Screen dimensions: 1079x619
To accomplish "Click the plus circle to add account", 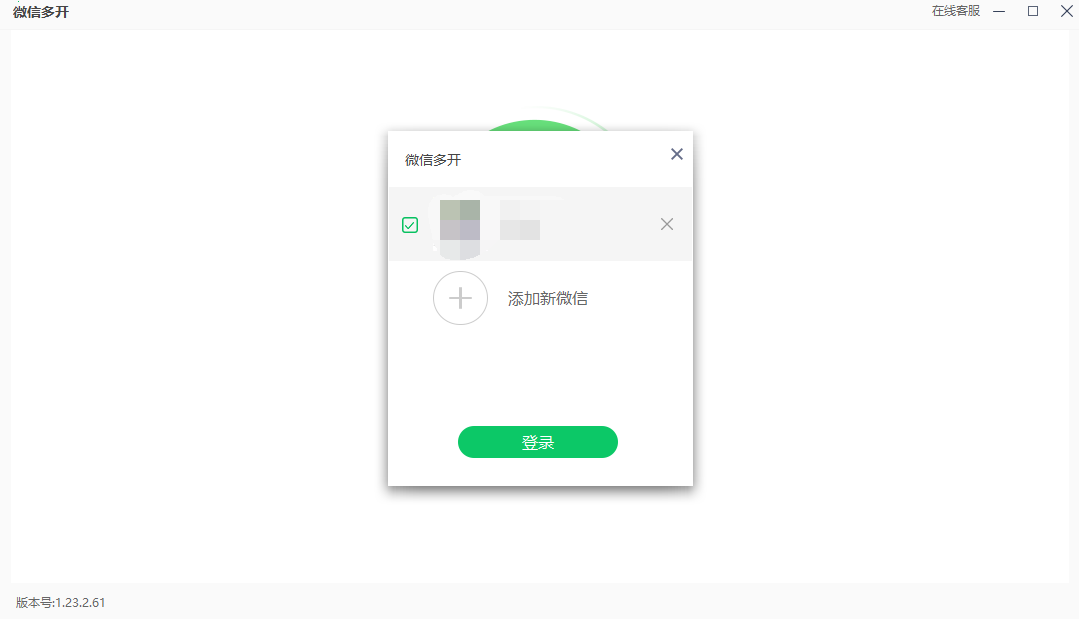I will point(460,298).
